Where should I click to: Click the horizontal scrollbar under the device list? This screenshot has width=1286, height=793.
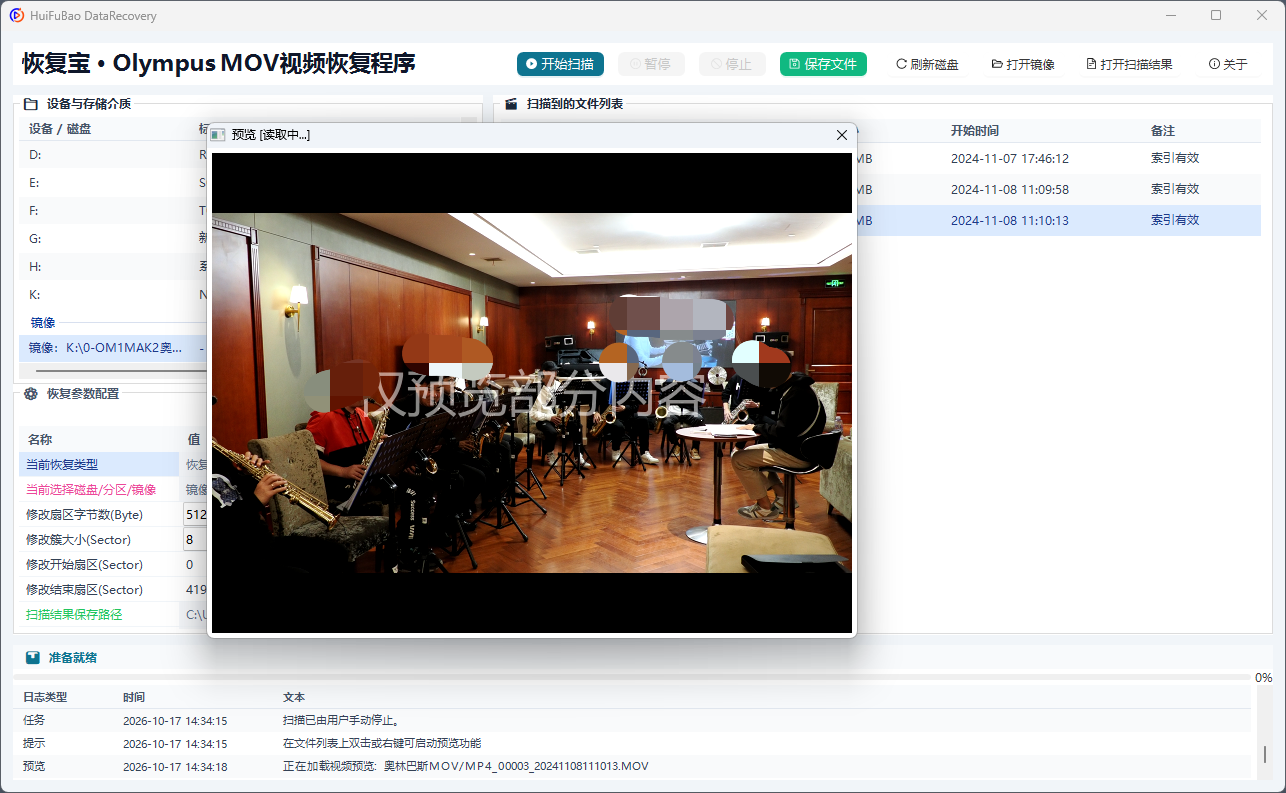[x=120, y=370]
